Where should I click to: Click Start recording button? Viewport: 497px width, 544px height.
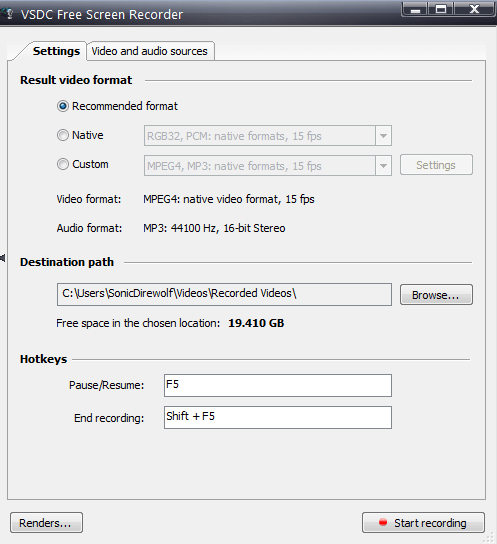(x=423, y=522)
